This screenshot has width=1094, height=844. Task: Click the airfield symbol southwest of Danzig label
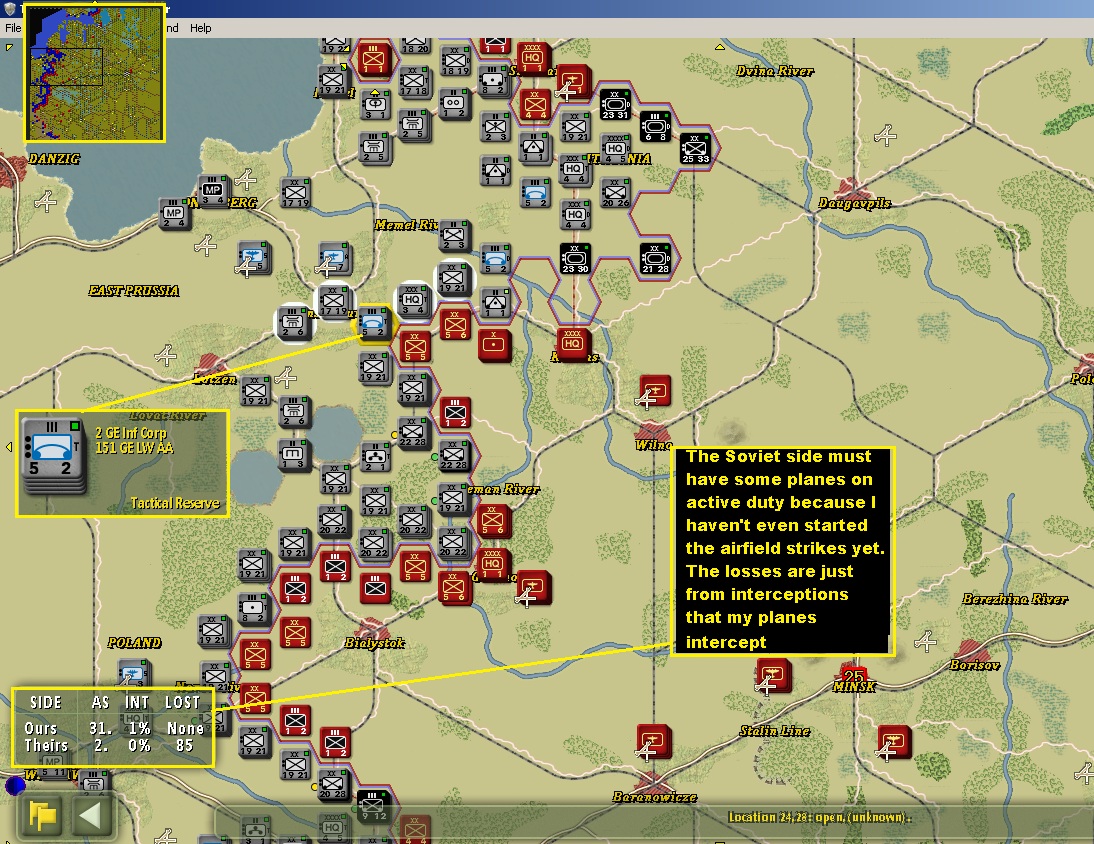pos(46,201)
